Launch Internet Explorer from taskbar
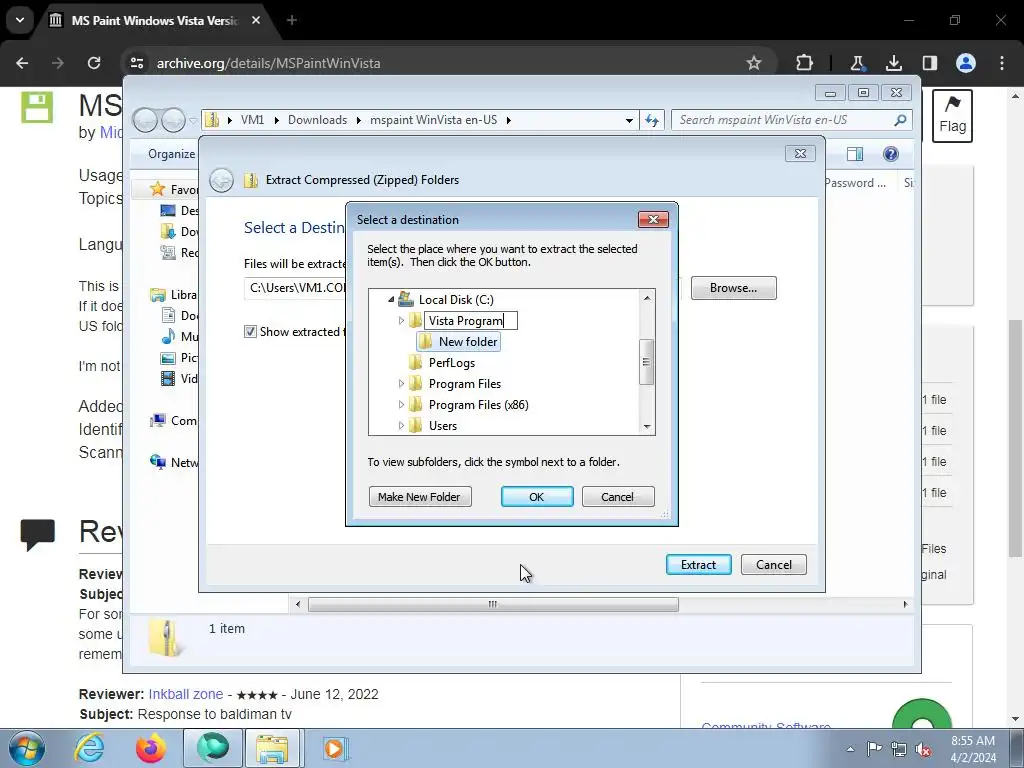Screen dimensions: 1024x768 coord(89,748)
